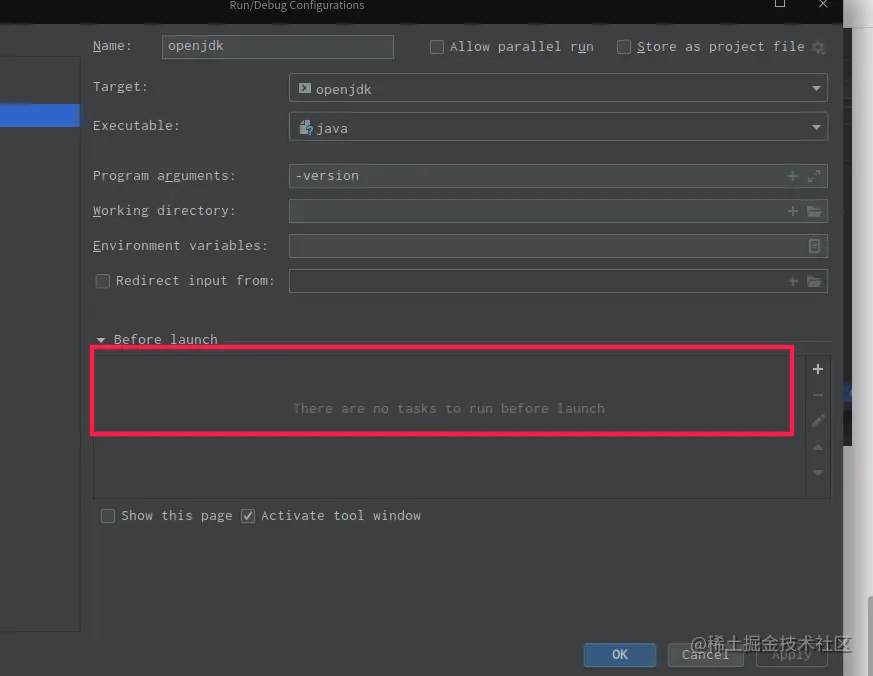Image resolution: width=873 pixels, height=676 pixels.
Task: Insert macro via plus icon in Program arguments
Action: tap(792, 176)
